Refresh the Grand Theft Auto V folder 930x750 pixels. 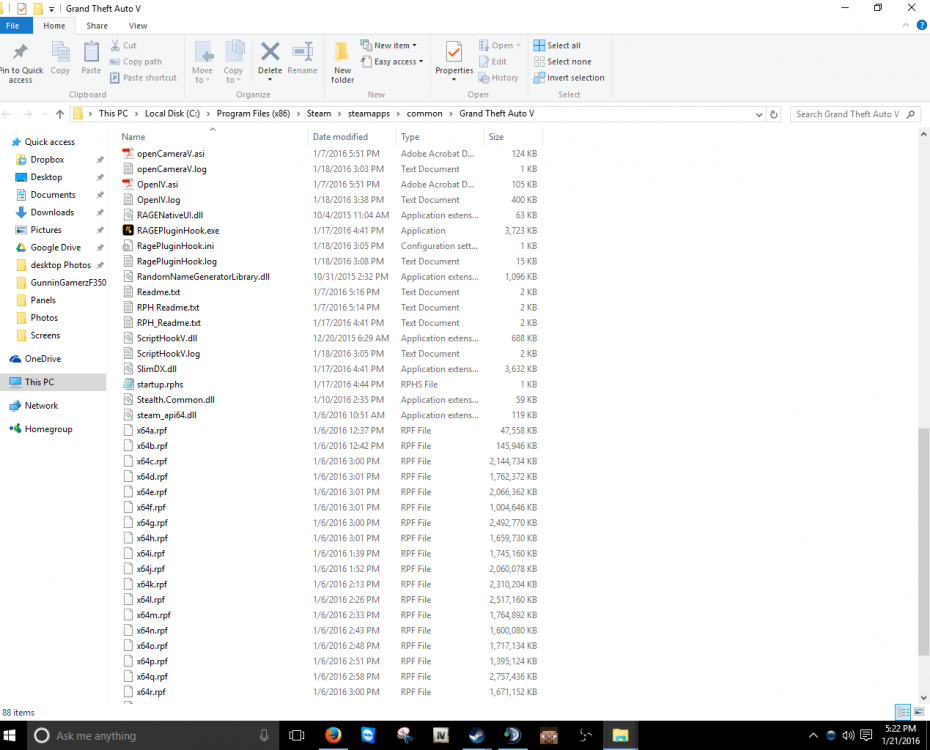pyautogui.click(x=773, y=114)
